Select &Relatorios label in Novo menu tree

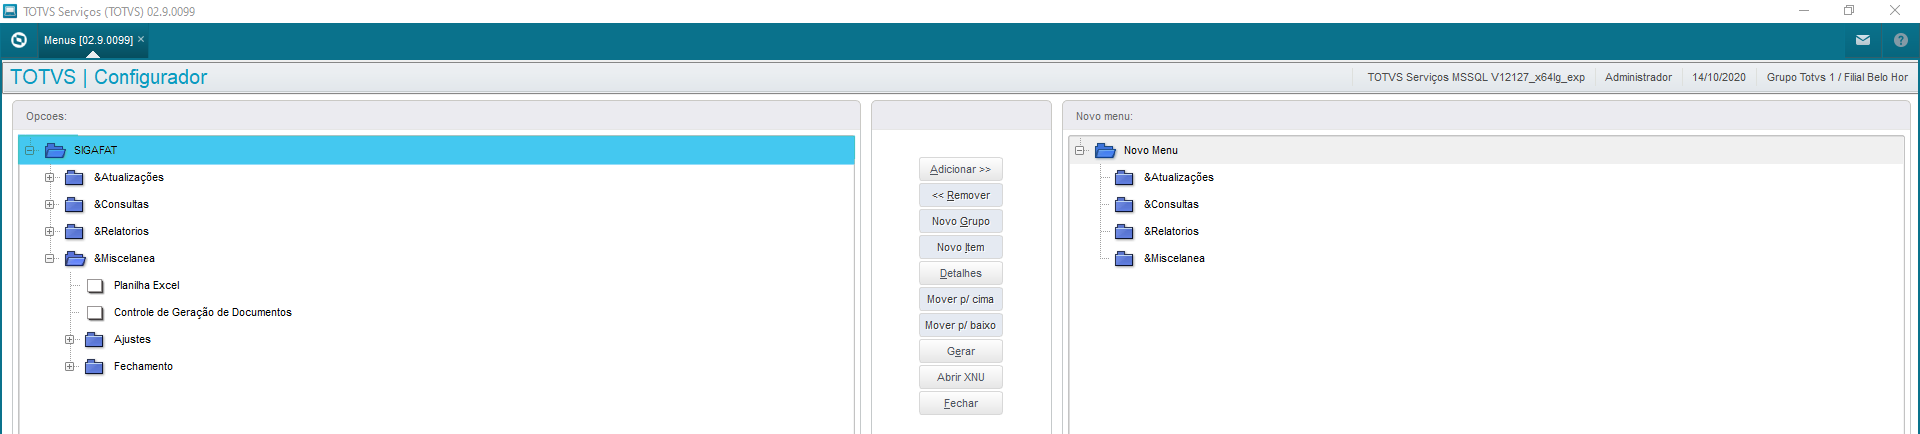[x=1171, y=231]
